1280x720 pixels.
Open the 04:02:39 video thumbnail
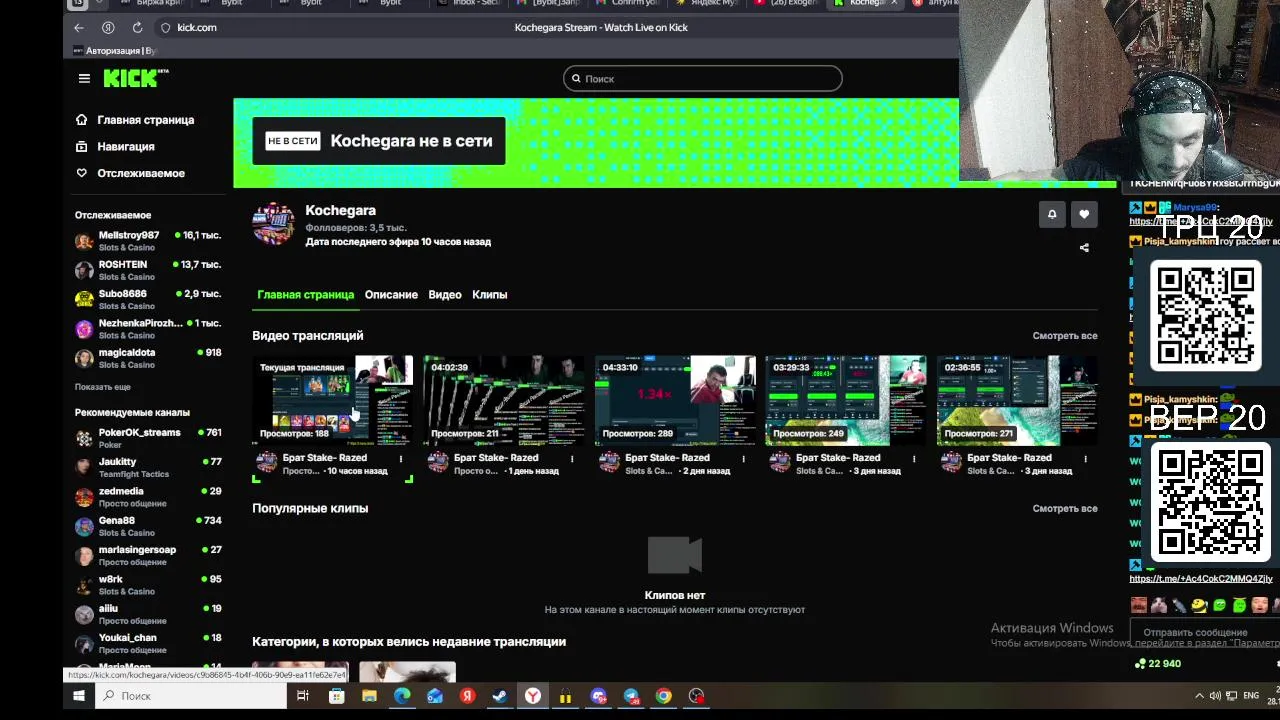[504, 400]
